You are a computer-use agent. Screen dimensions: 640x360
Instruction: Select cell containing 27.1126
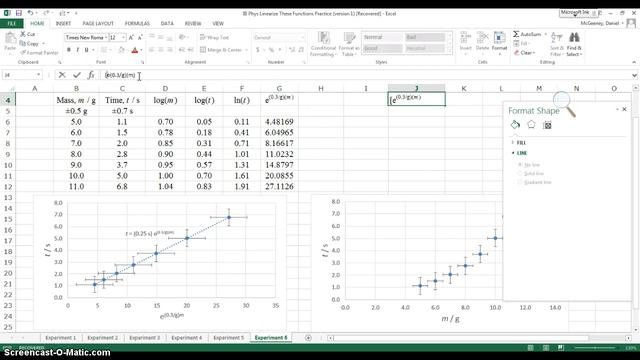click(279, 187)
